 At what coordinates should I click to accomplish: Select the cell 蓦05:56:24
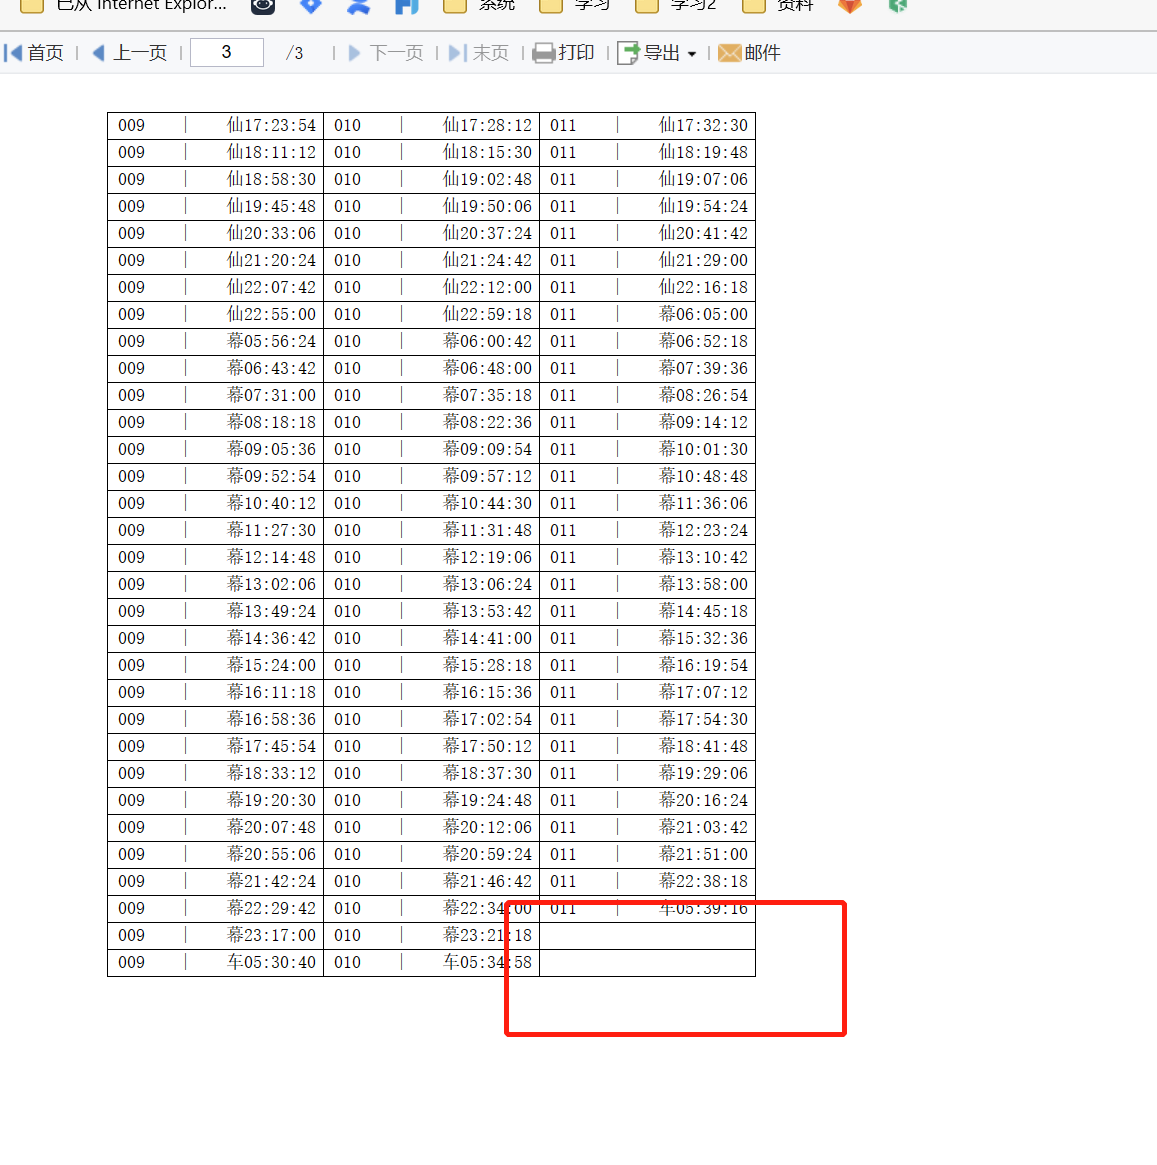[x=271, y=341]
